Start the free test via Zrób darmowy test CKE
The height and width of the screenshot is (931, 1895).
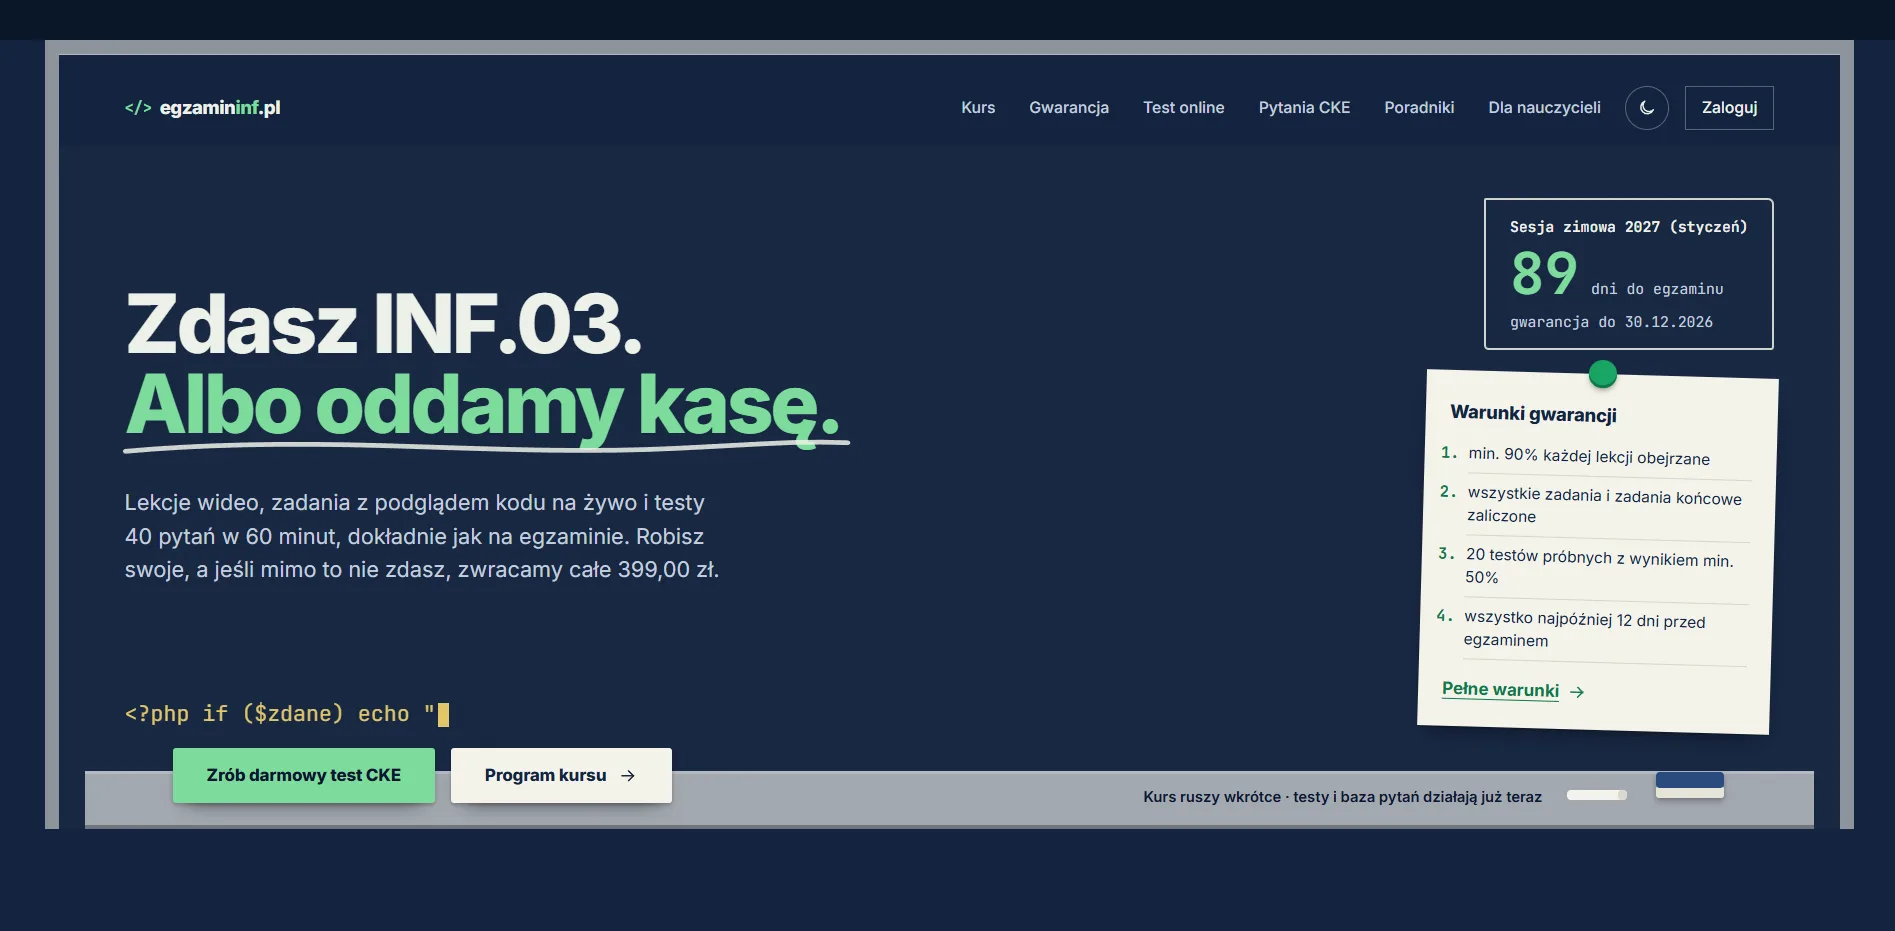(x=304, y=775)
